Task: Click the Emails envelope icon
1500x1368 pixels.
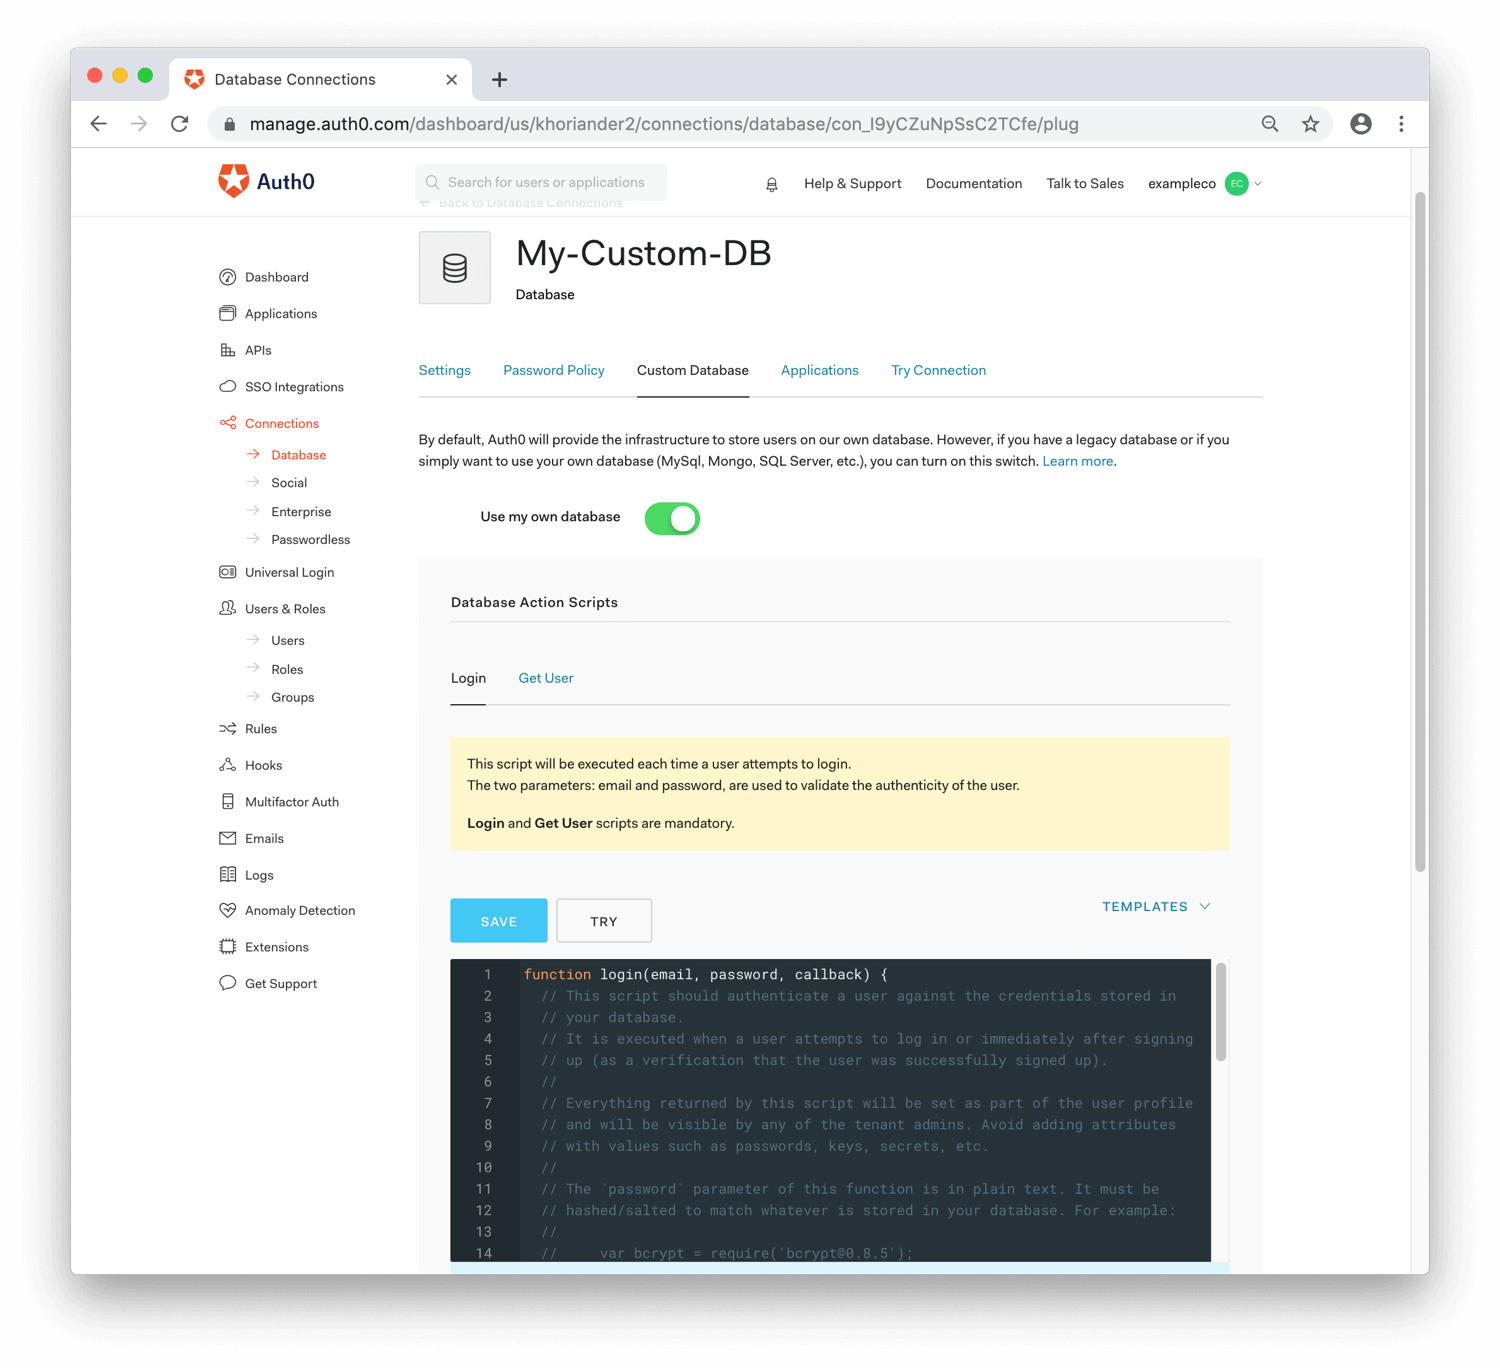Action: [x=228, y=838]
